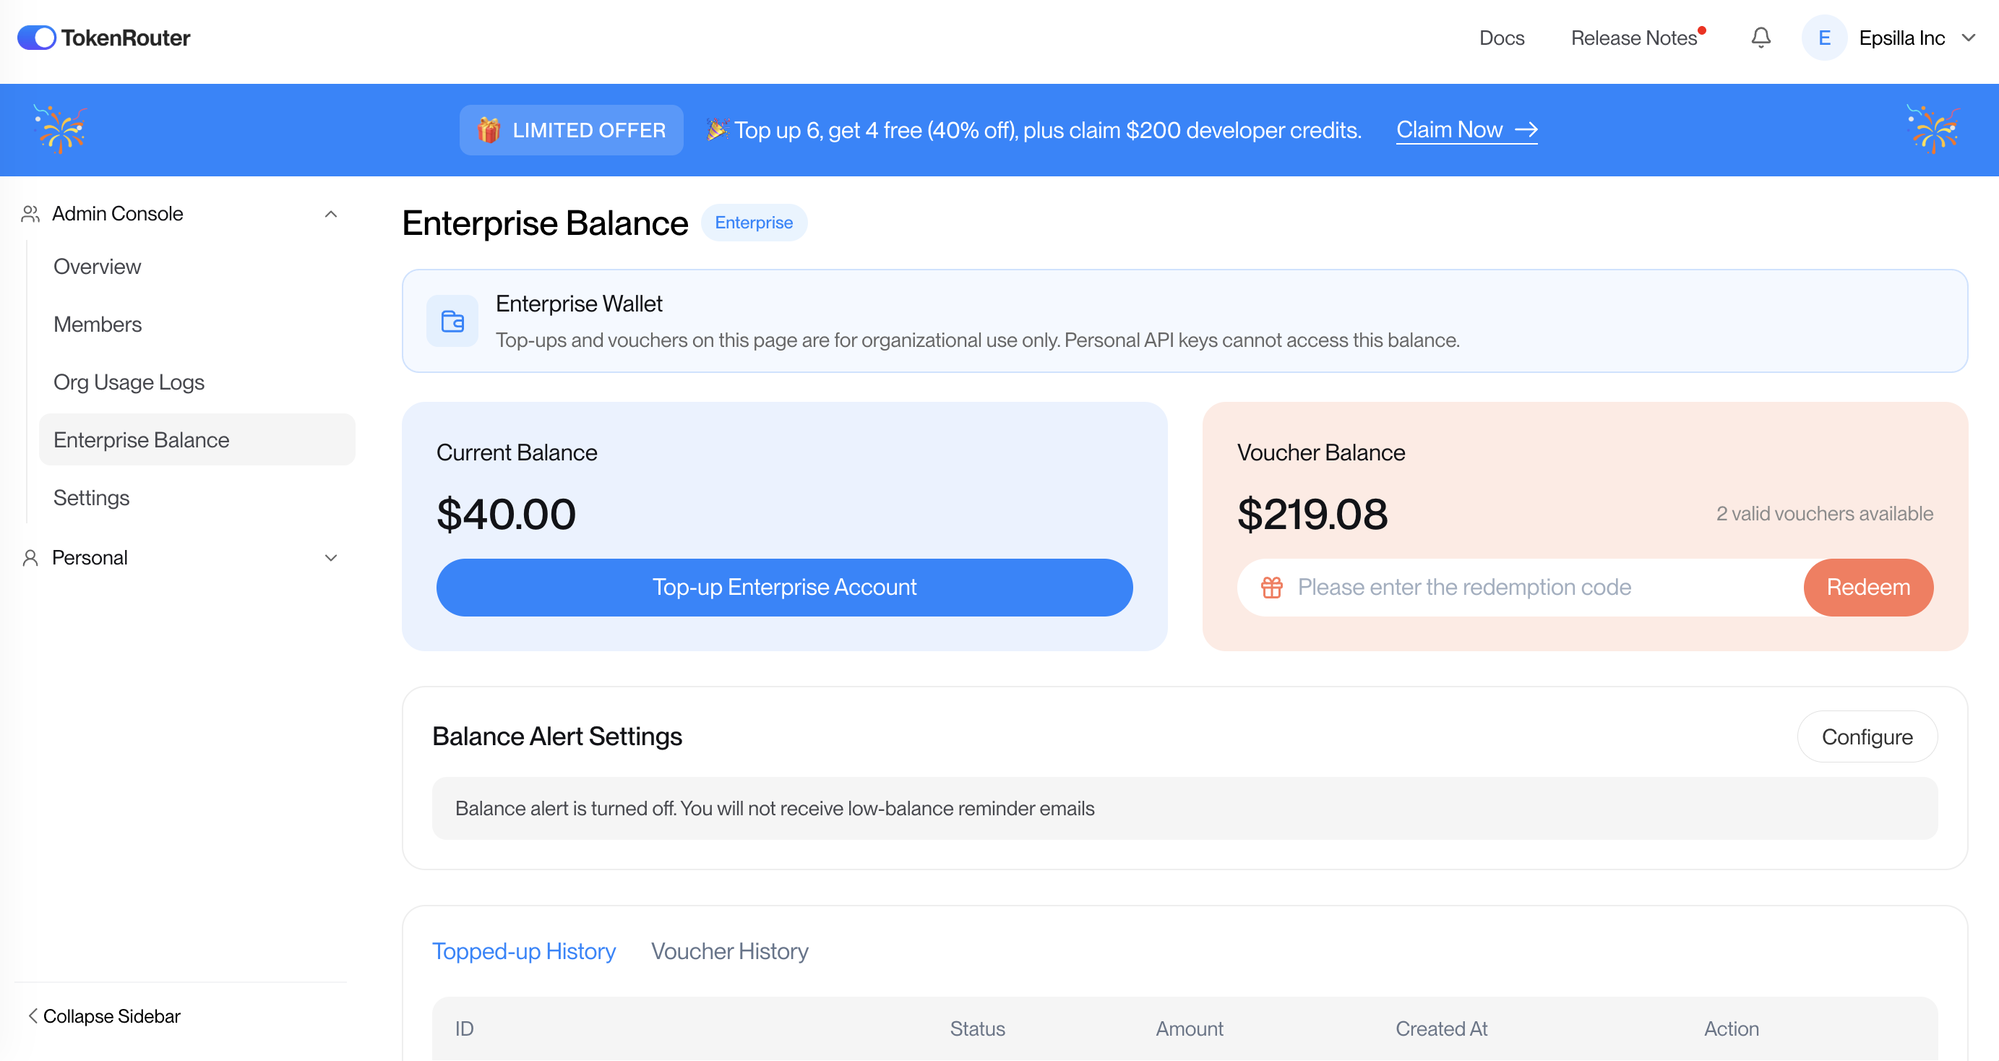Switch to the Voucher History tab

click(730, 951)
